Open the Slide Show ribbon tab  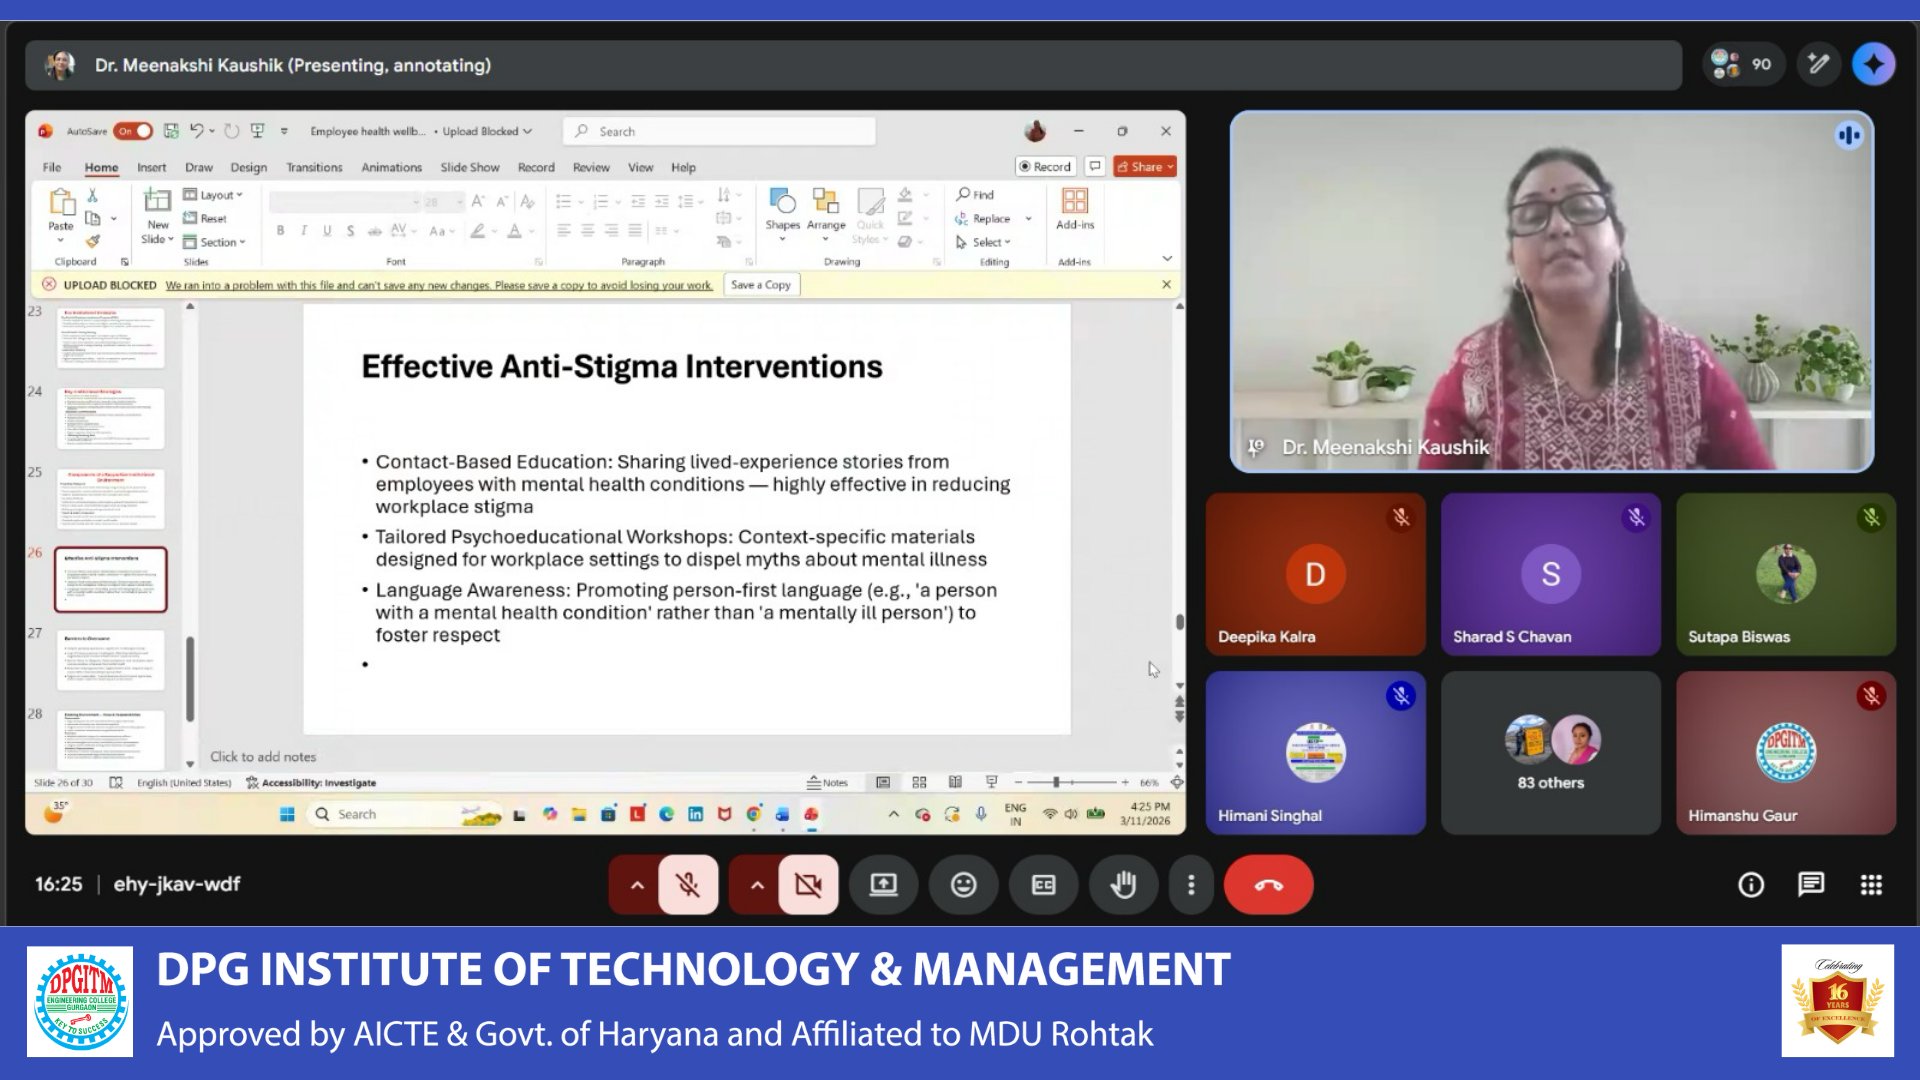pos(469,167)
